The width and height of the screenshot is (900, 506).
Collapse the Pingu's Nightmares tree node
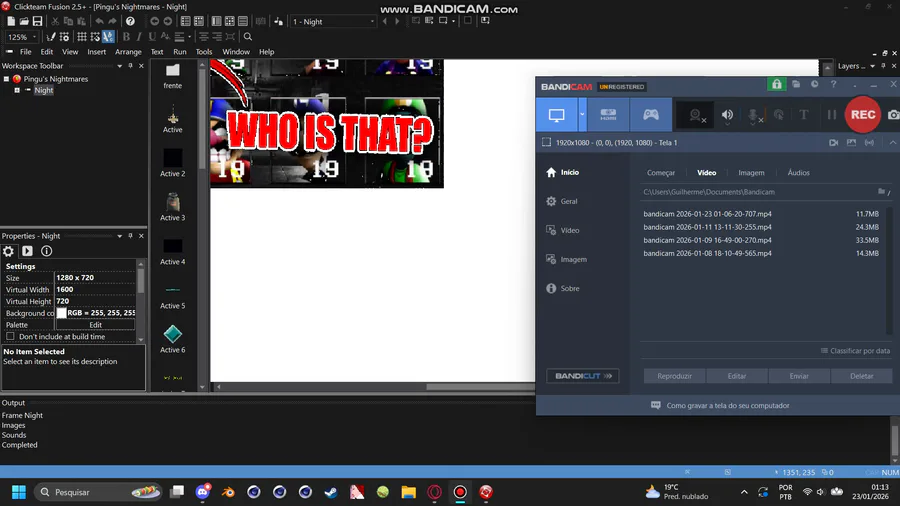point(6,79)
